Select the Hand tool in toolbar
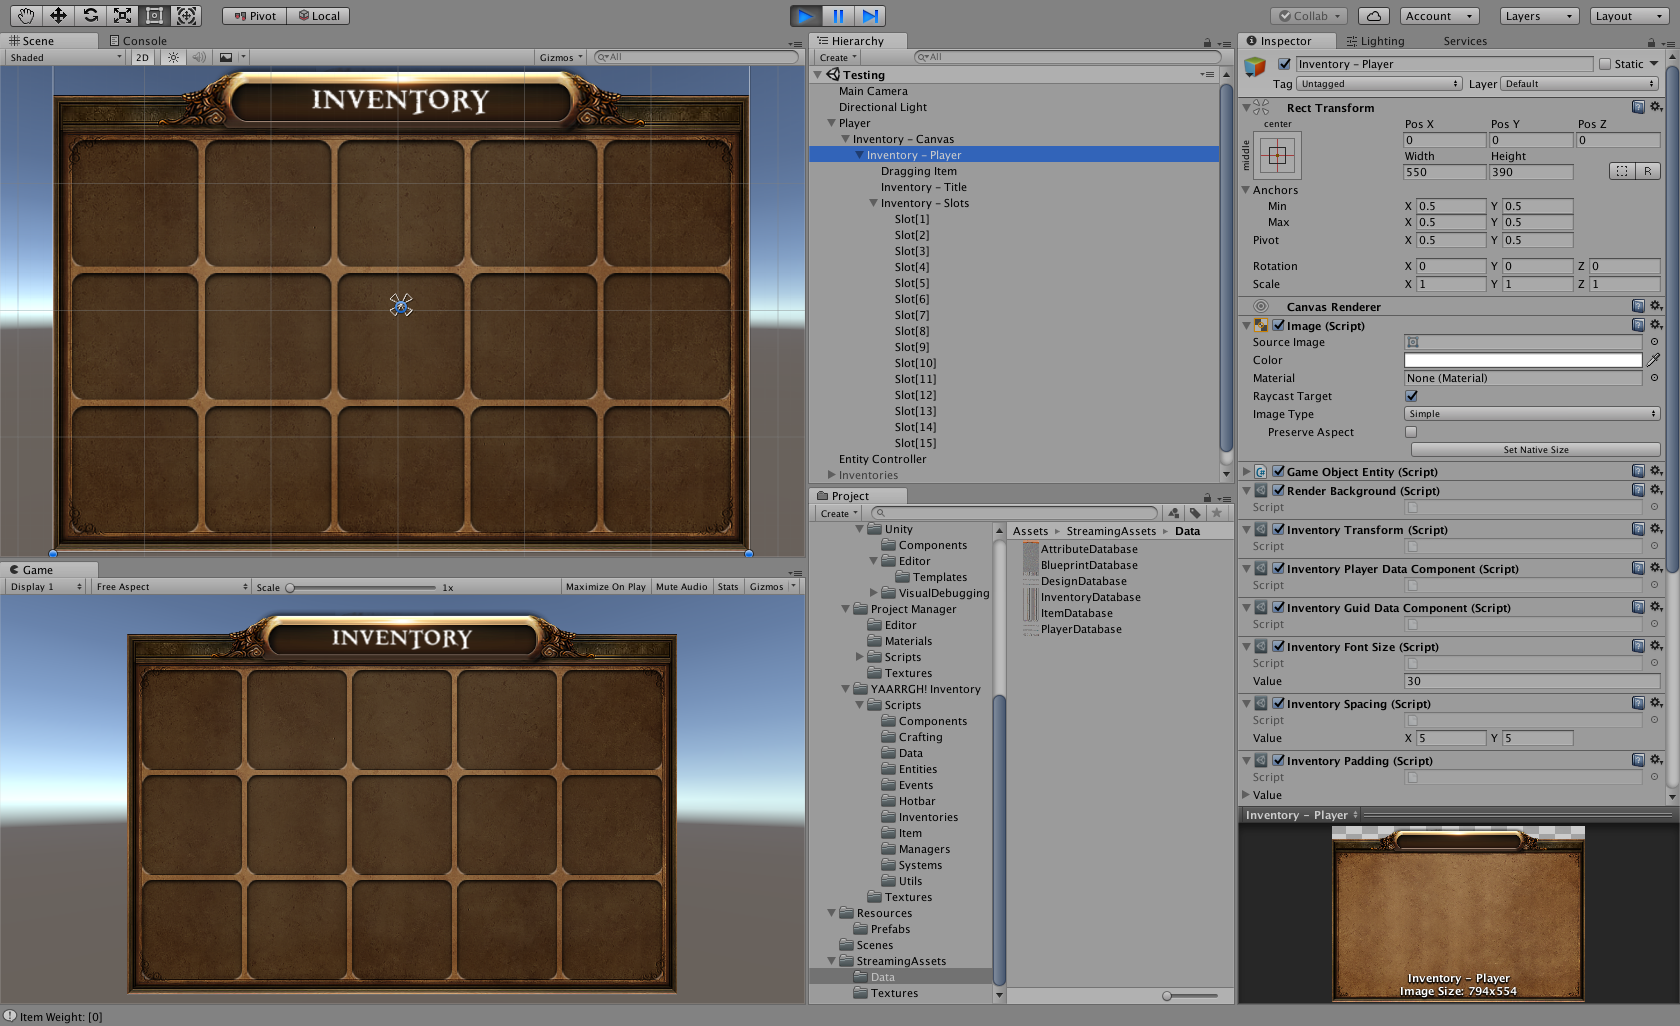 pos(25,15)
